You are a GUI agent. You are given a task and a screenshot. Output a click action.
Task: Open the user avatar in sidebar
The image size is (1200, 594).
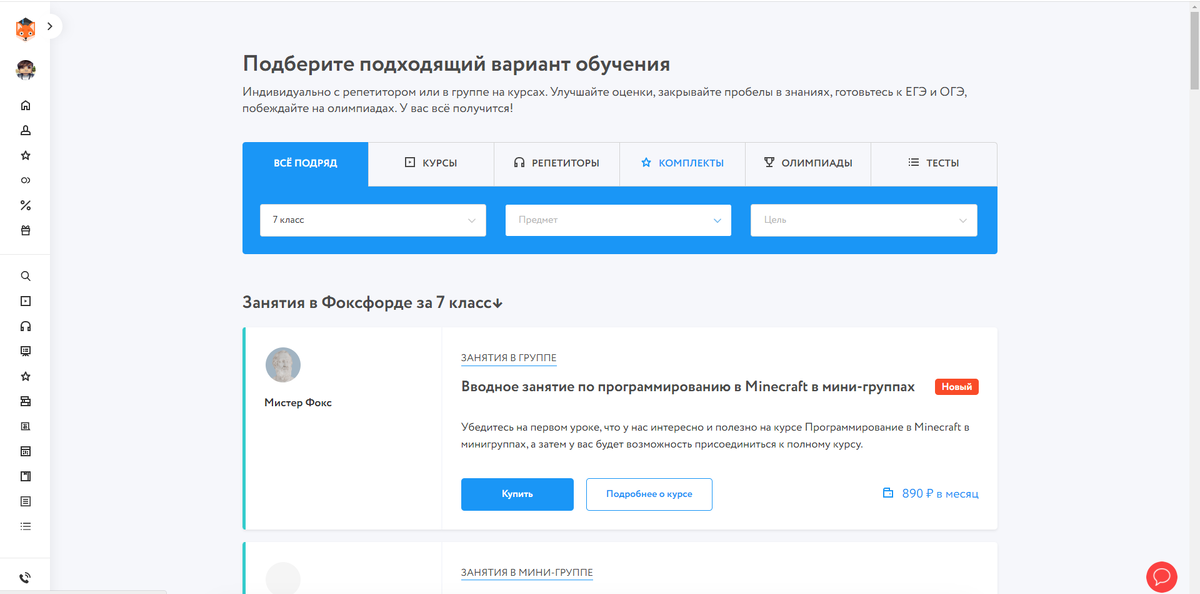pyautogui.click(x=25, y=70)
